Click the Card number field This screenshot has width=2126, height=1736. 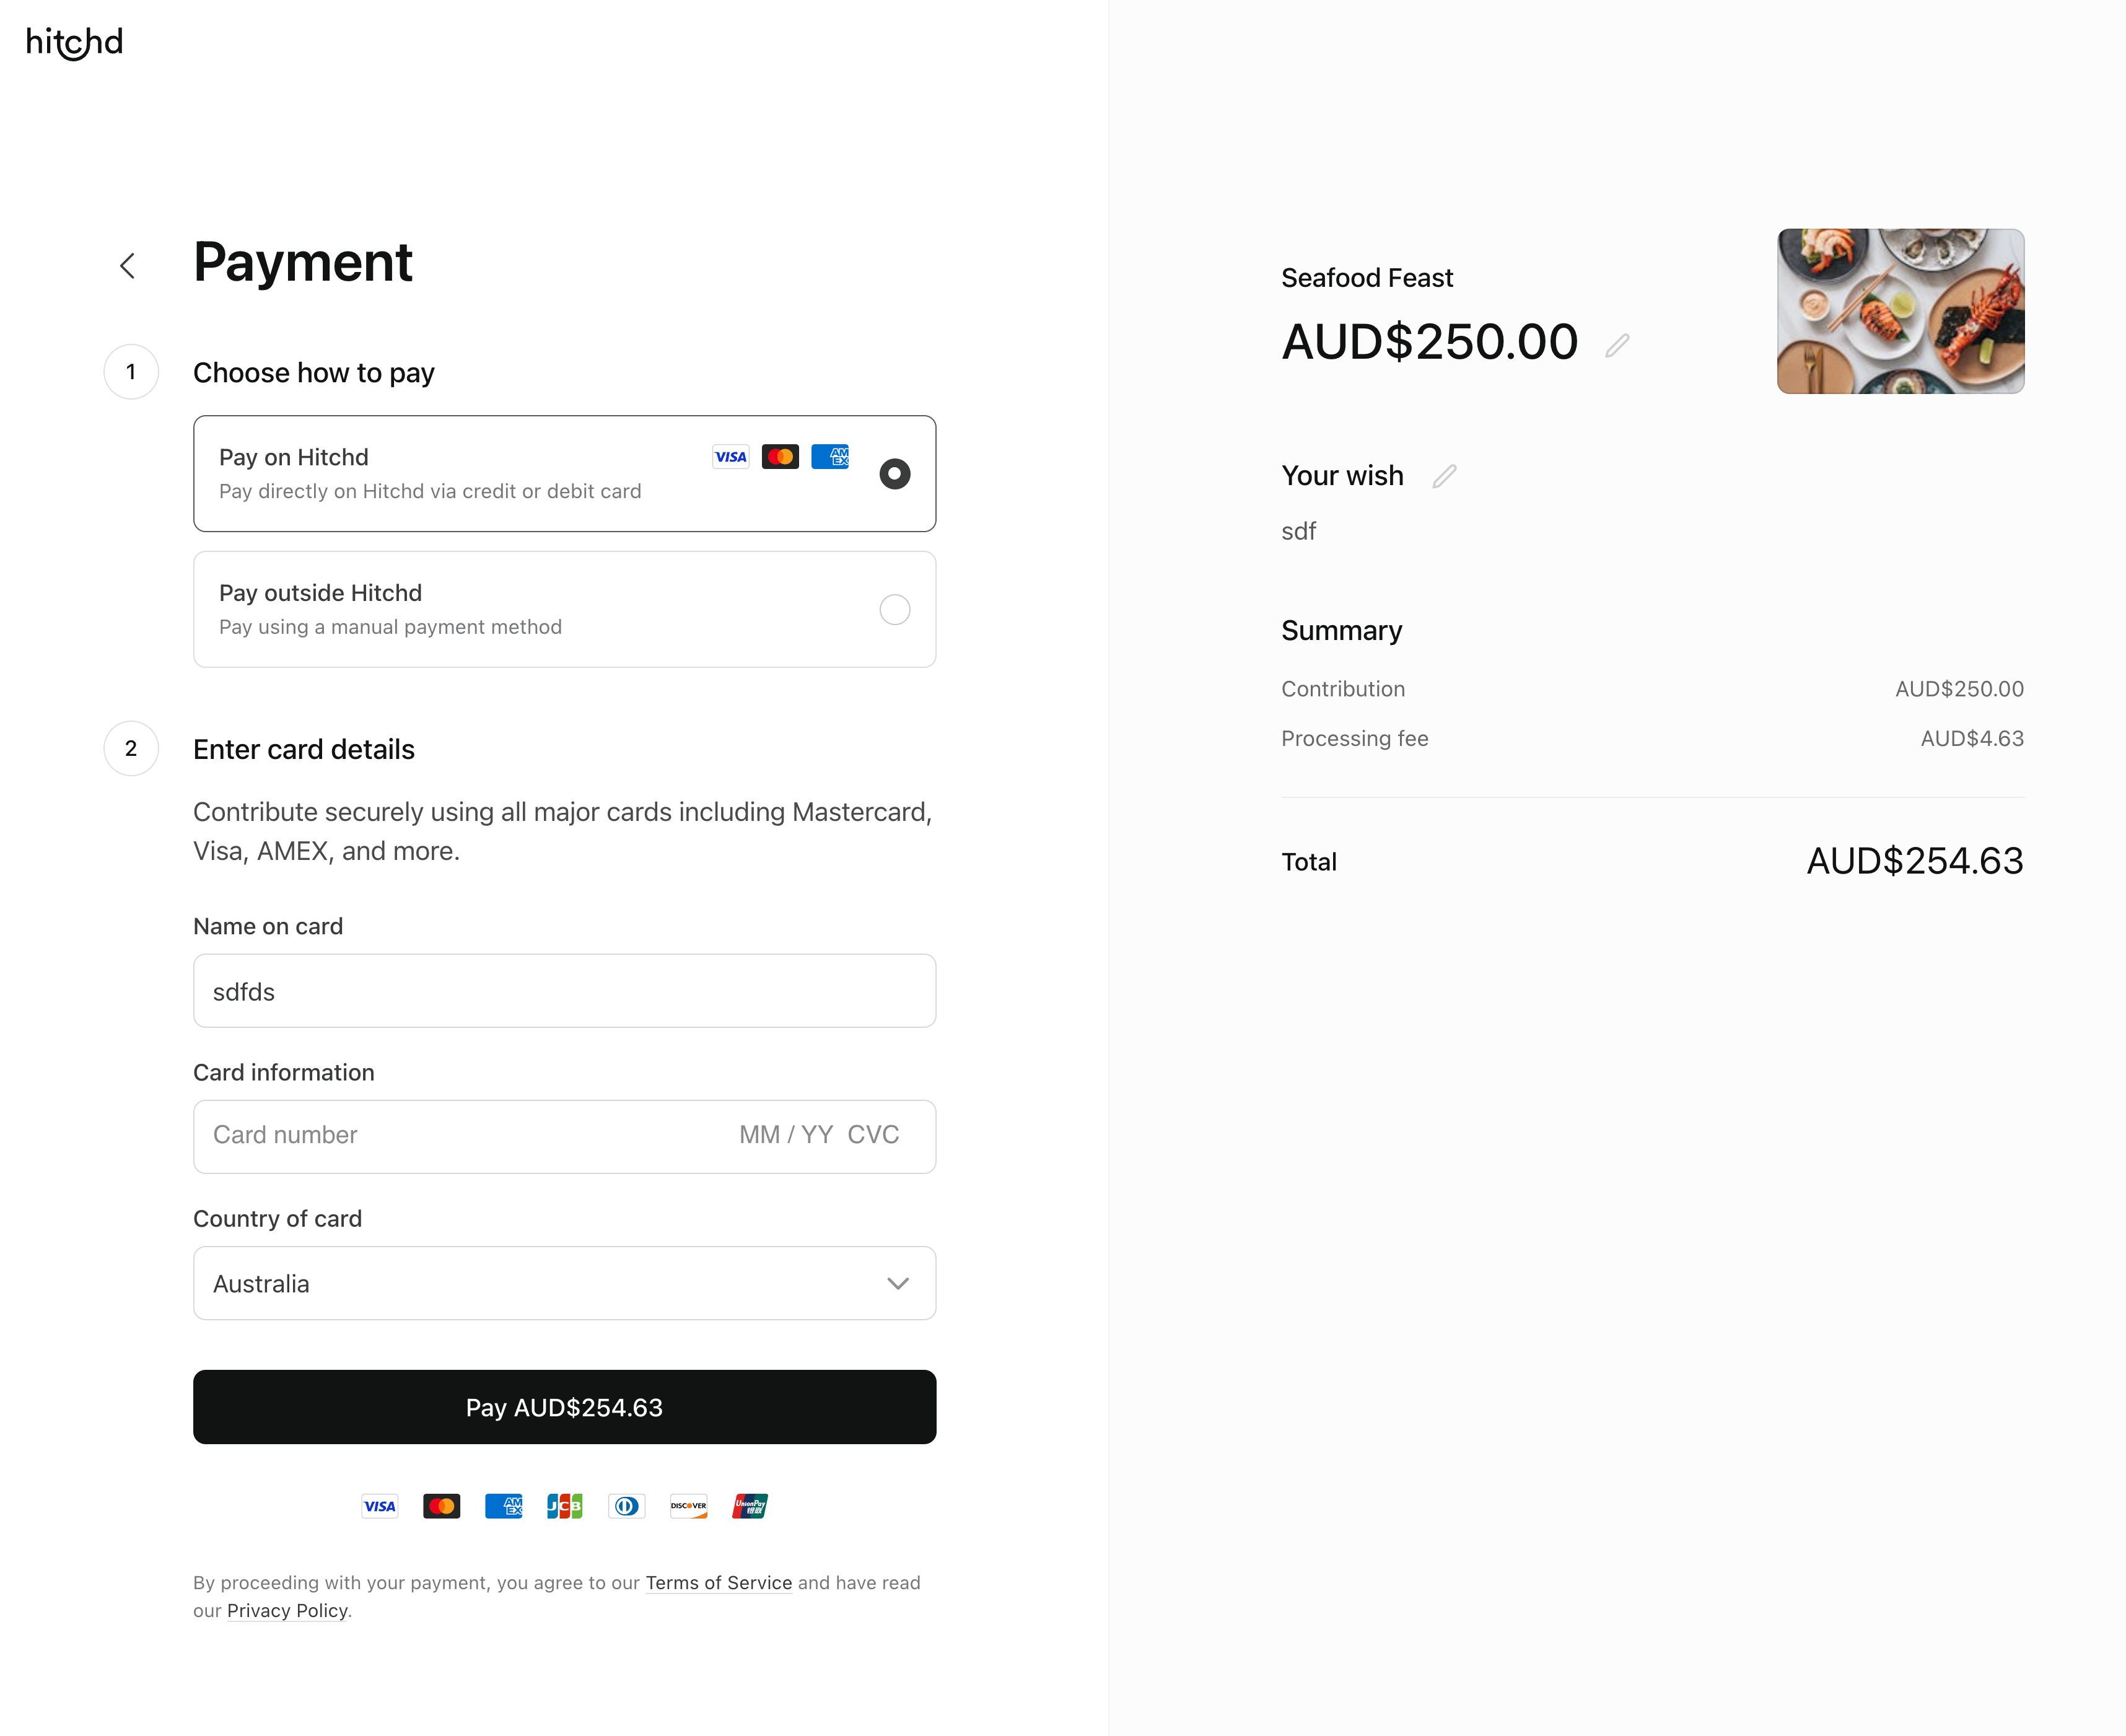click(400, 1135)
